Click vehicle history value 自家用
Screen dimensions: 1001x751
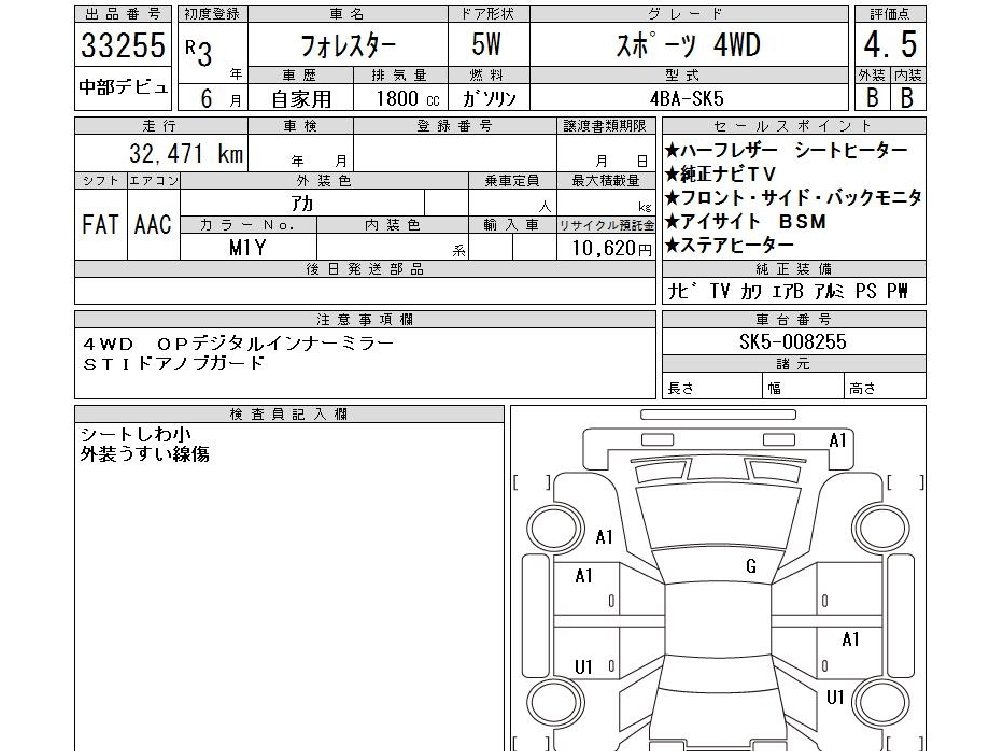pyautogui.click(x=301, y=99)
